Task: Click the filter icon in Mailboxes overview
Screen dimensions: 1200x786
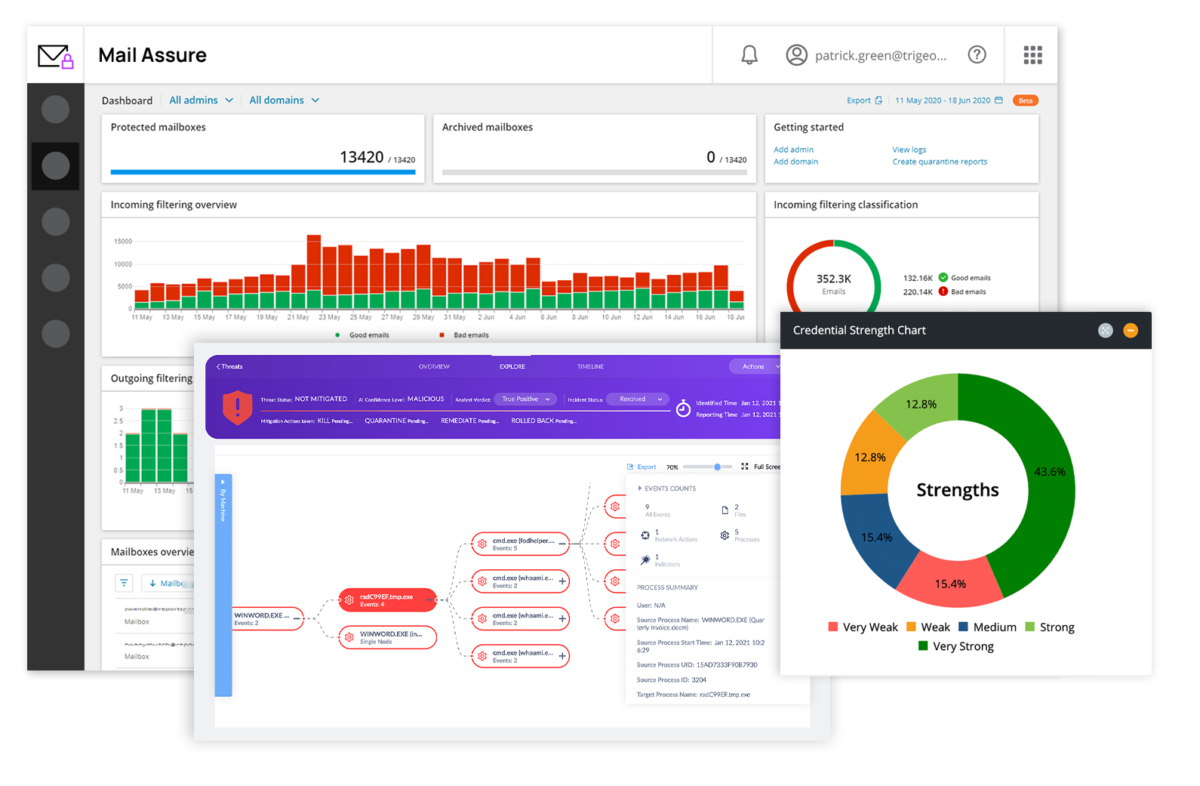Action: [122, 583]
